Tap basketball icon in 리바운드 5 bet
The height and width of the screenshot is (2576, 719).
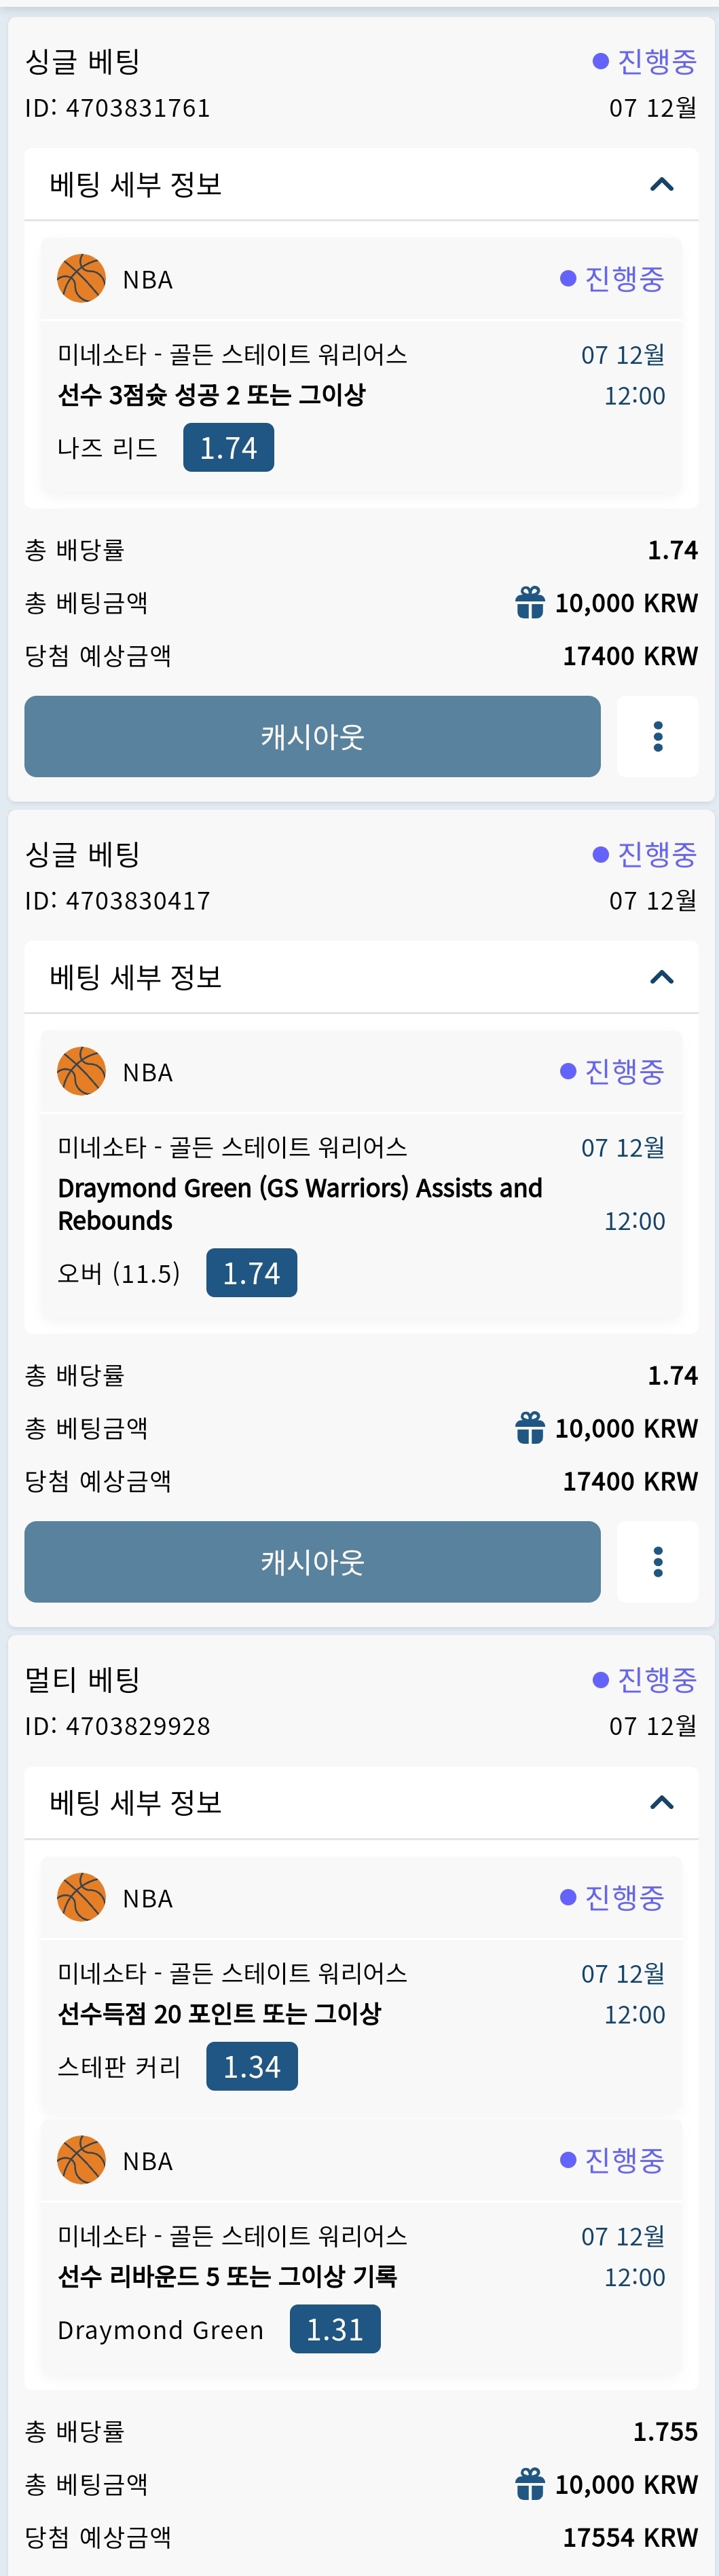[x=81, y=2160]
